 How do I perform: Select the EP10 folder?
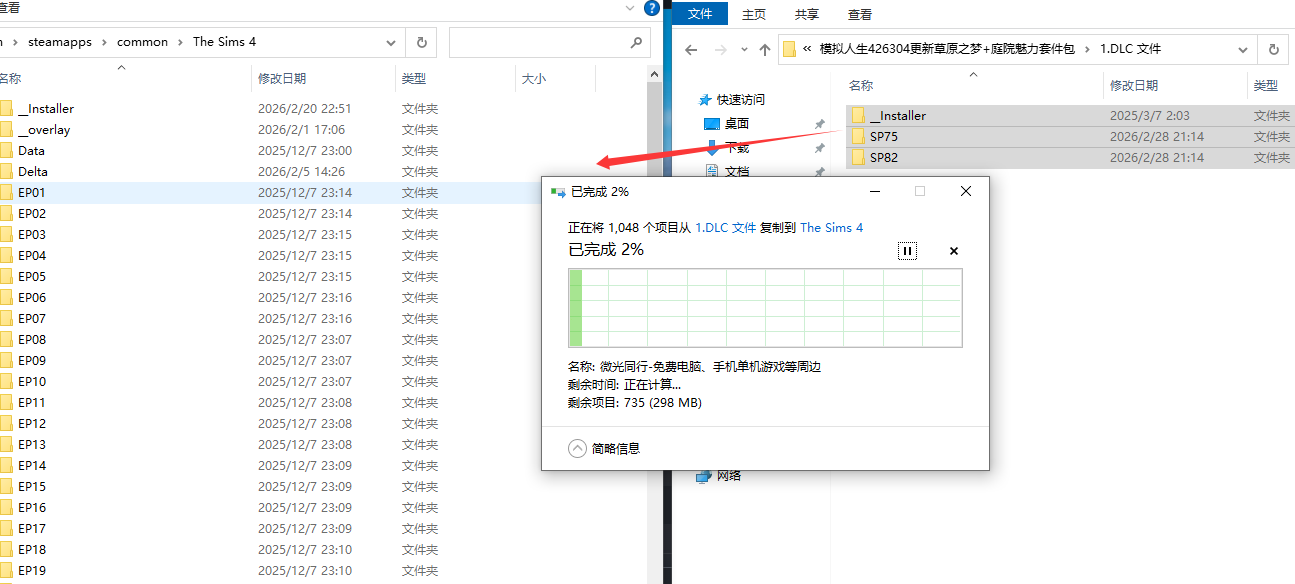32,381
